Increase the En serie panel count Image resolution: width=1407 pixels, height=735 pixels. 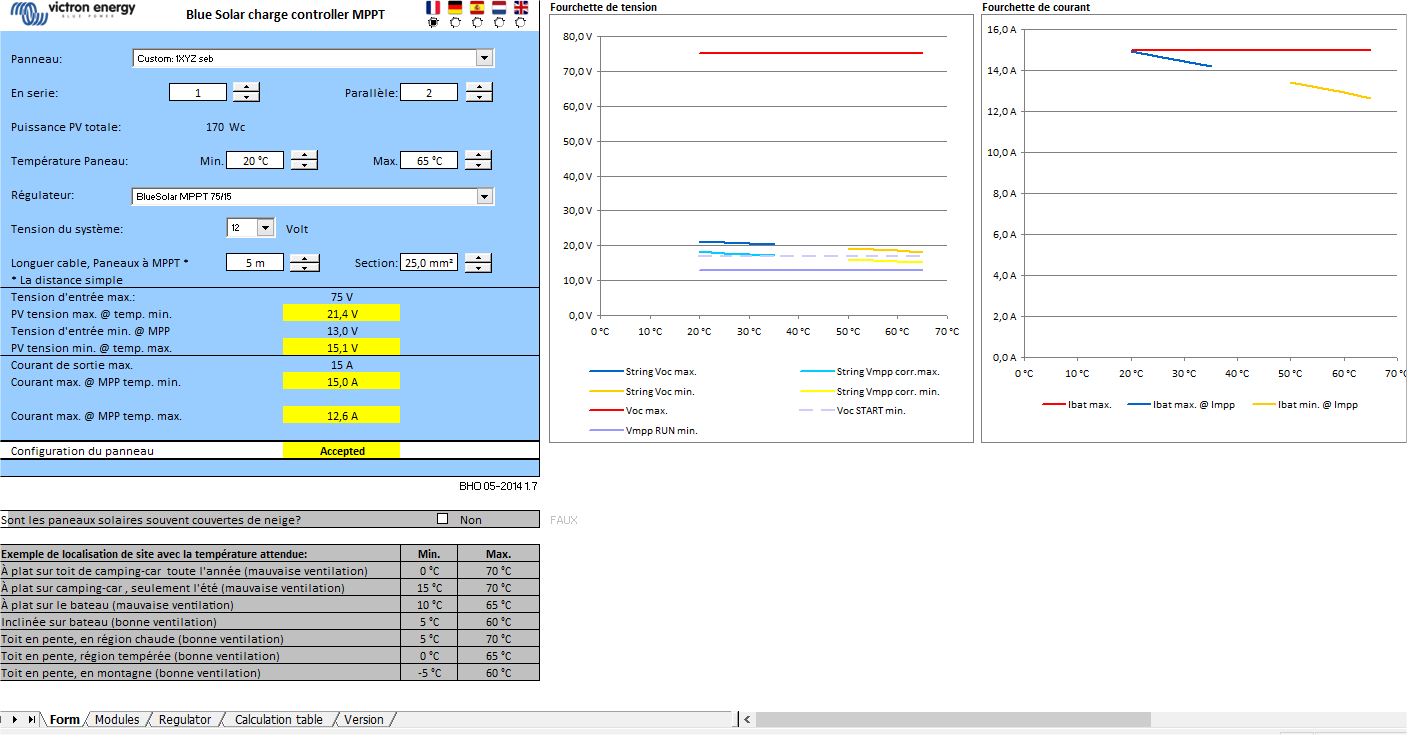pyautogui.click(x=246, y=87)
